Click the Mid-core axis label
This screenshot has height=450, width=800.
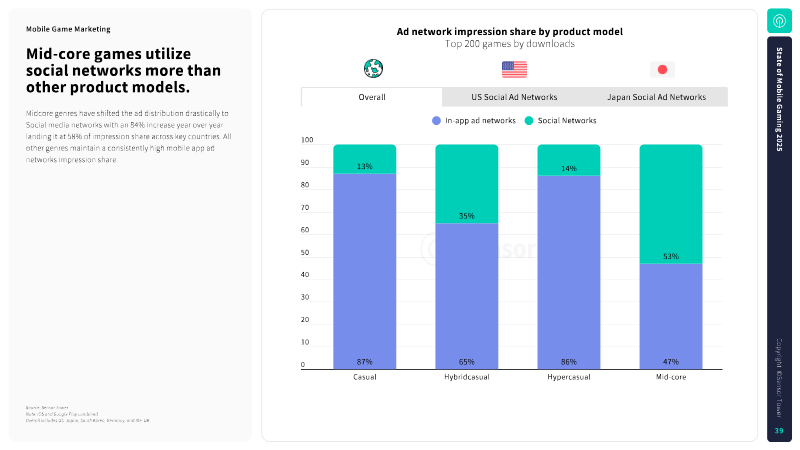point(671,377)
